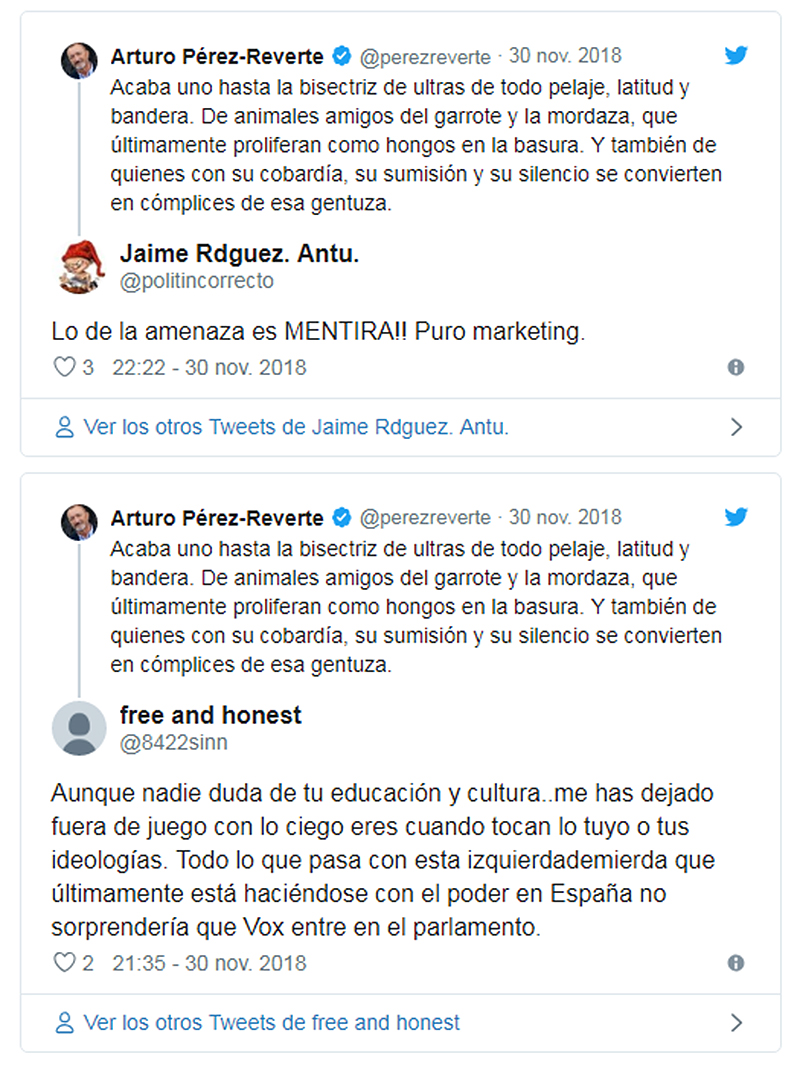Viewport: 800px width, 1065px height.
Task: Click verified badge in second quoted tweet
Action: 342,518
